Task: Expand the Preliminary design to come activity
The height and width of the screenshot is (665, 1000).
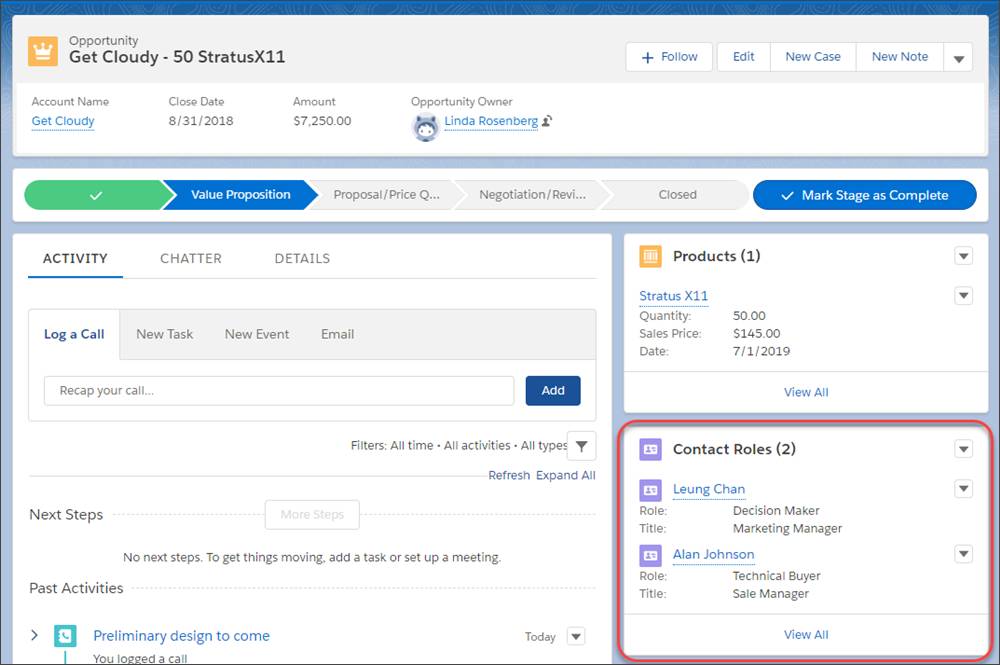Action: [34, 635]
